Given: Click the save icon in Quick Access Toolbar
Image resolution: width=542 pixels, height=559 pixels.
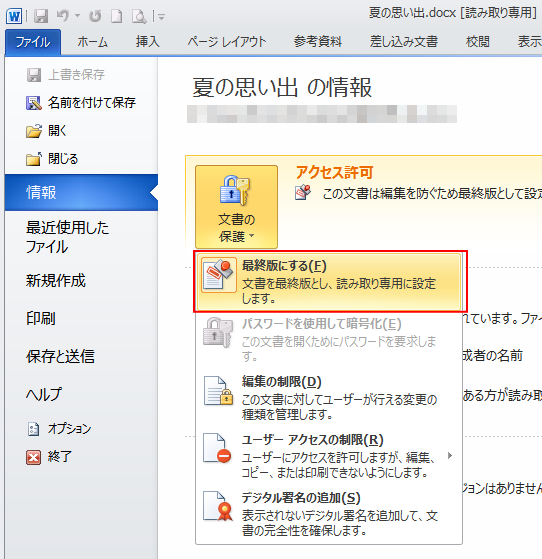Looking at the screenshot, I should [41, 16].
